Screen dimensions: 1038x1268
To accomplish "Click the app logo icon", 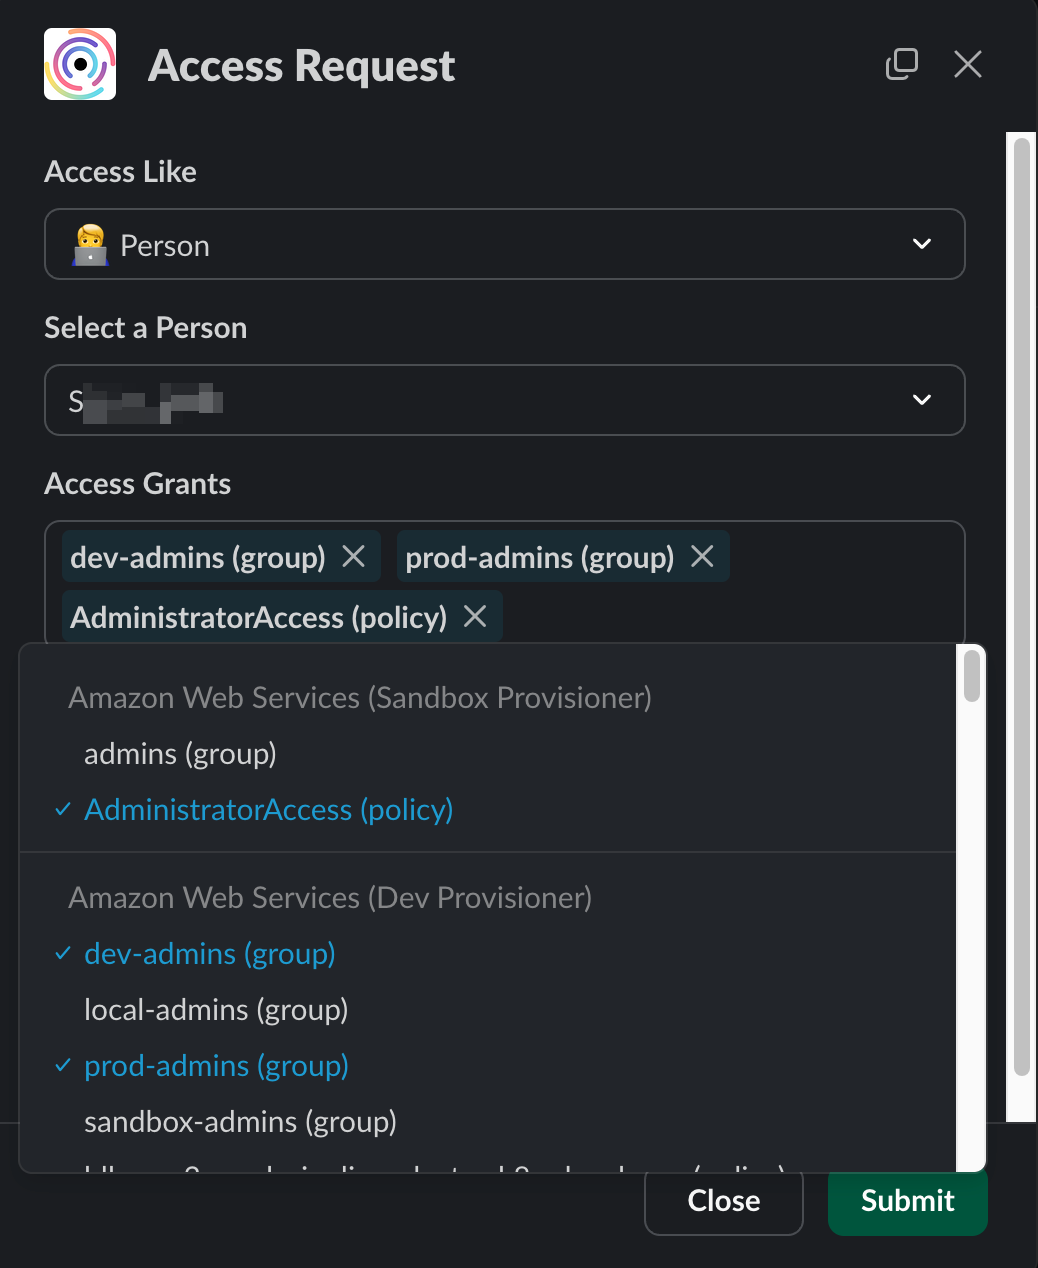I will tap(80, 65).
